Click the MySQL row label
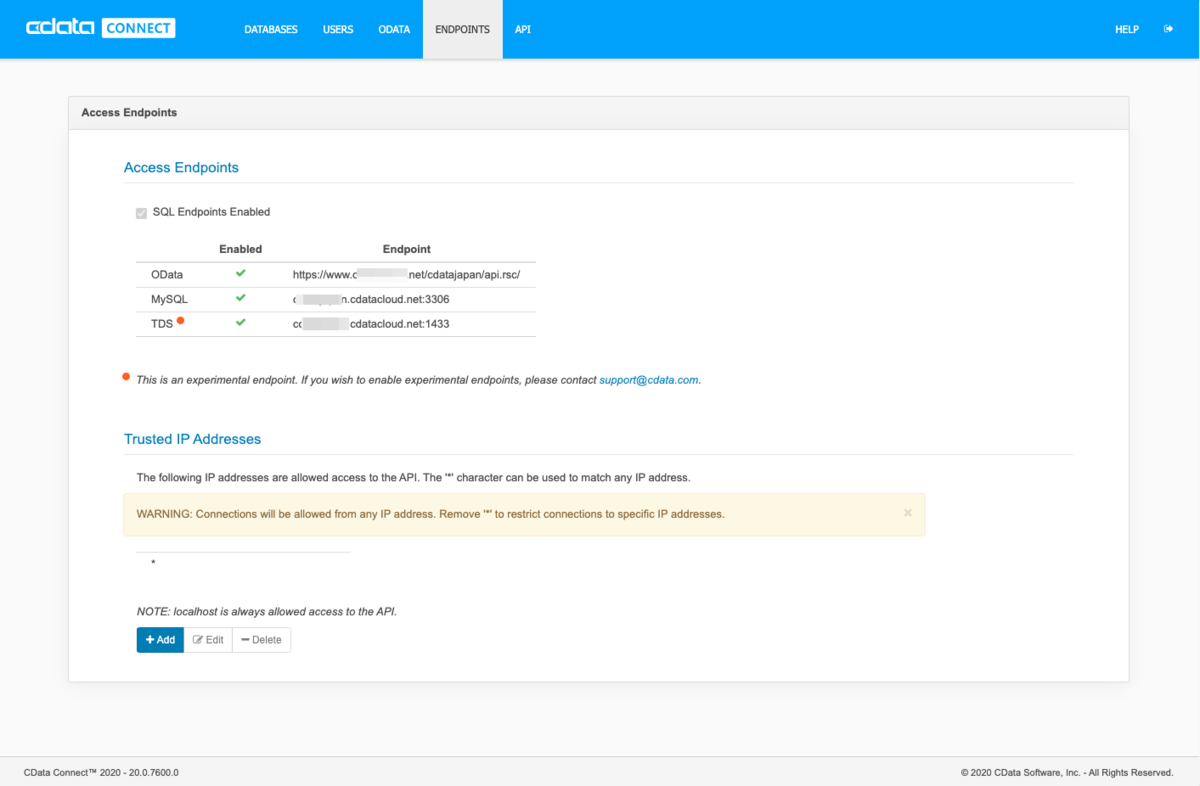 (x=169, y=299)
